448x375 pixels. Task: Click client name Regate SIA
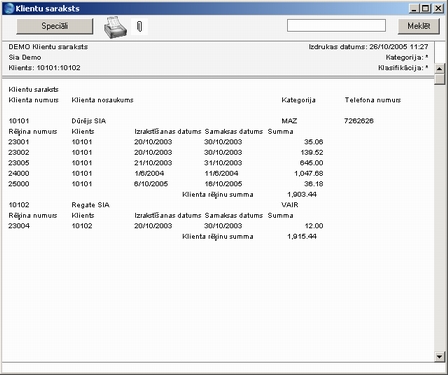[x=90, y=205]
